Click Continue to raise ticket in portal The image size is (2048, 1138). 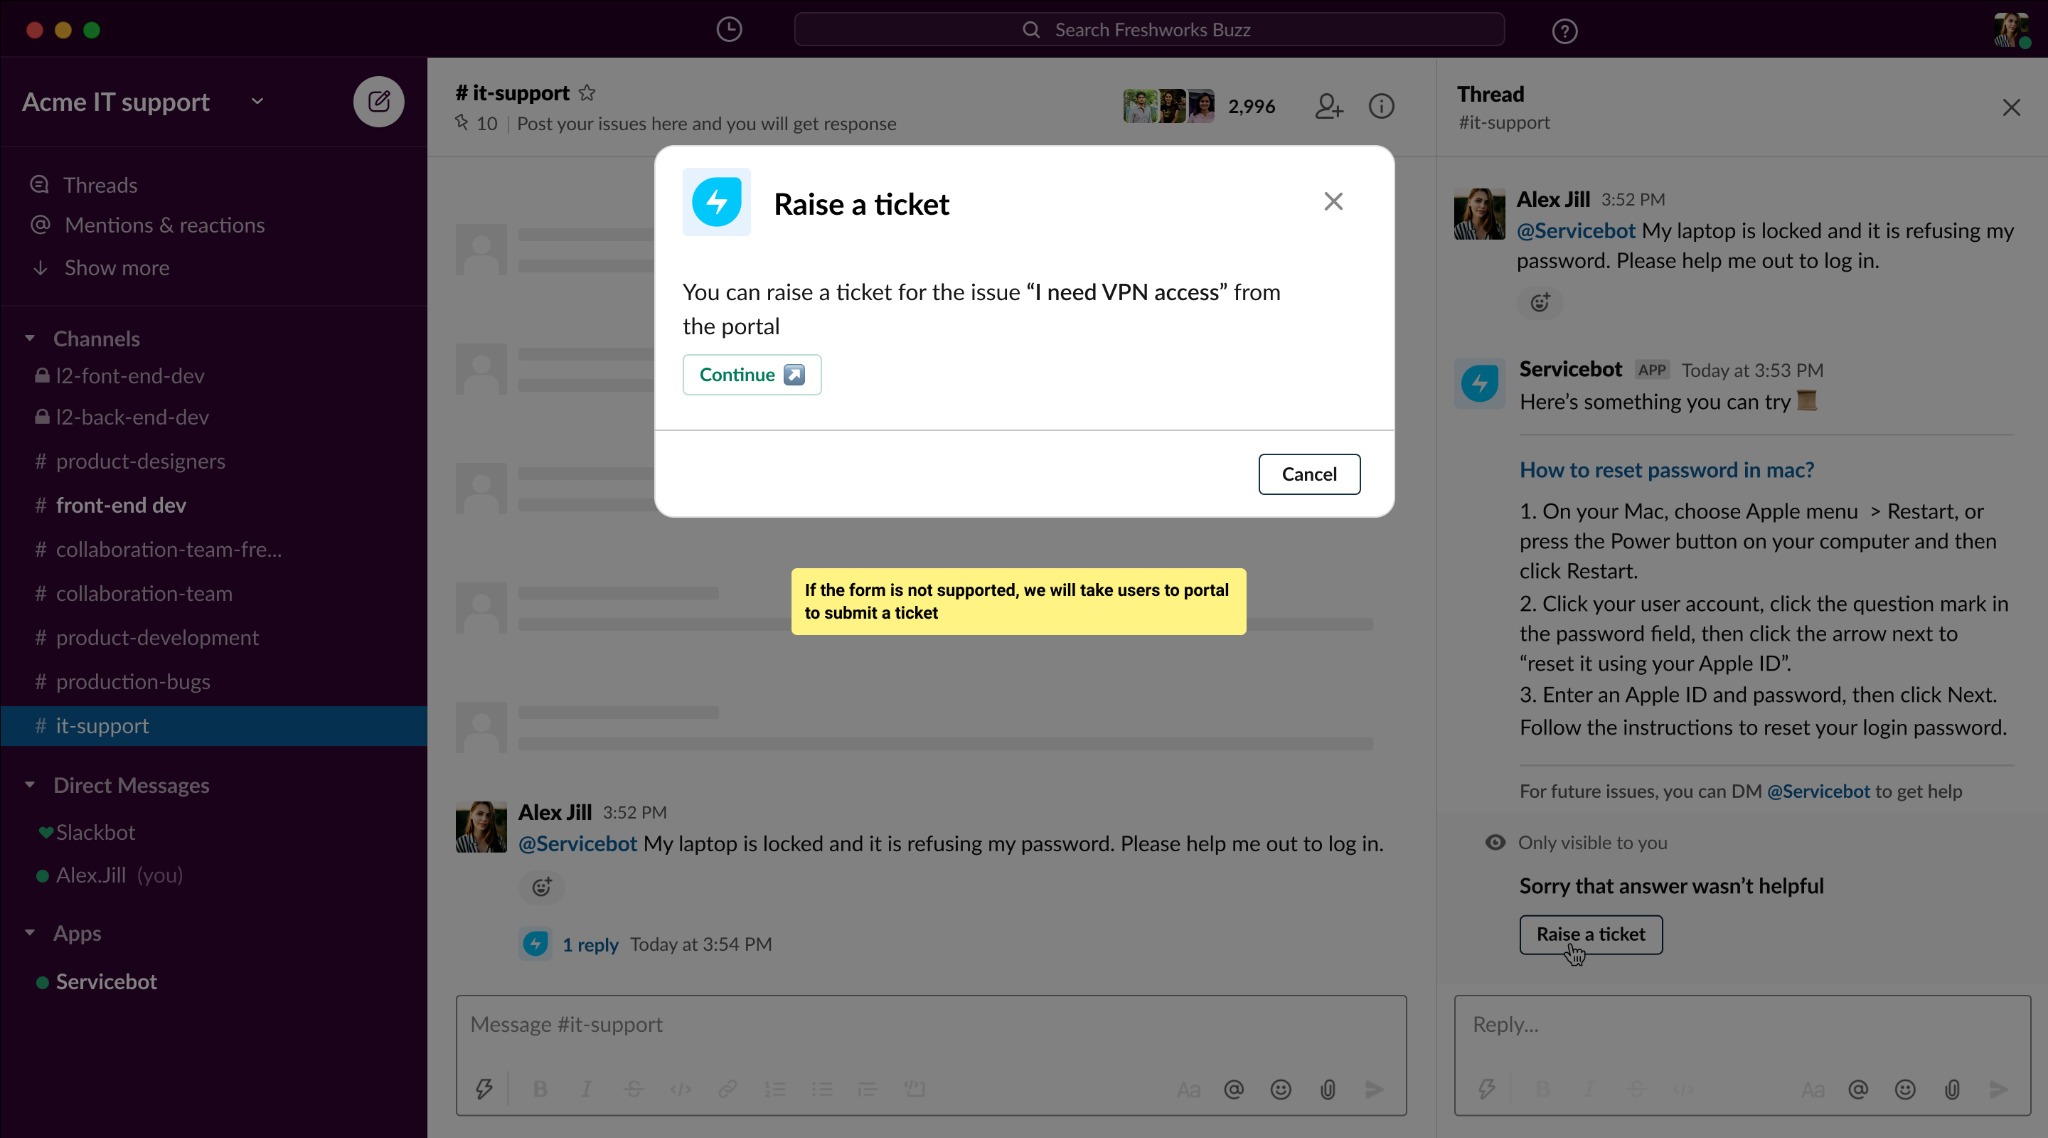pyautogui.click(x=752, y=374)
